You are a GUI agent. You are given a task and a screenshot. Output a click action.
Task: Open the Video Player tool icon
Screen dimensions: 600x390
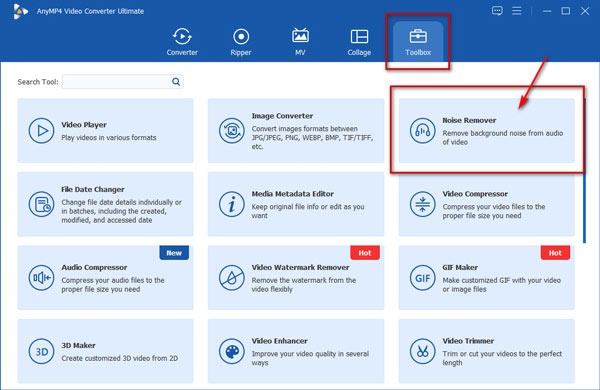click(41, 131)
